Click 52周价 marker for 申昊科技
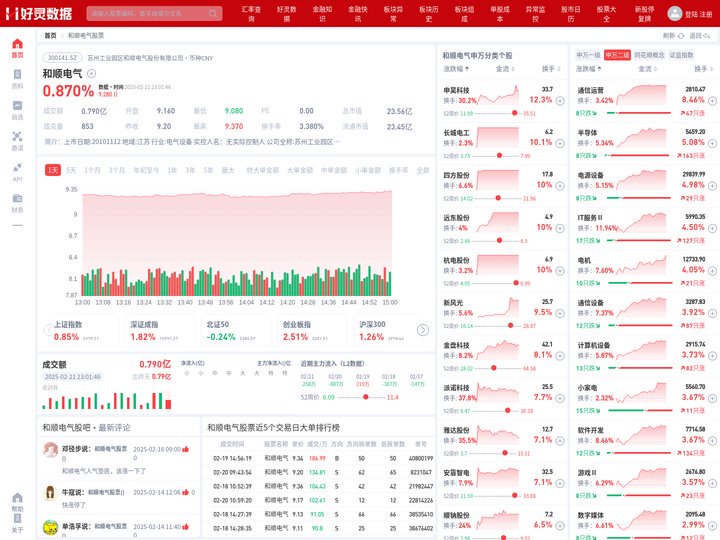 pyautogui.click(x=515, y=113)
